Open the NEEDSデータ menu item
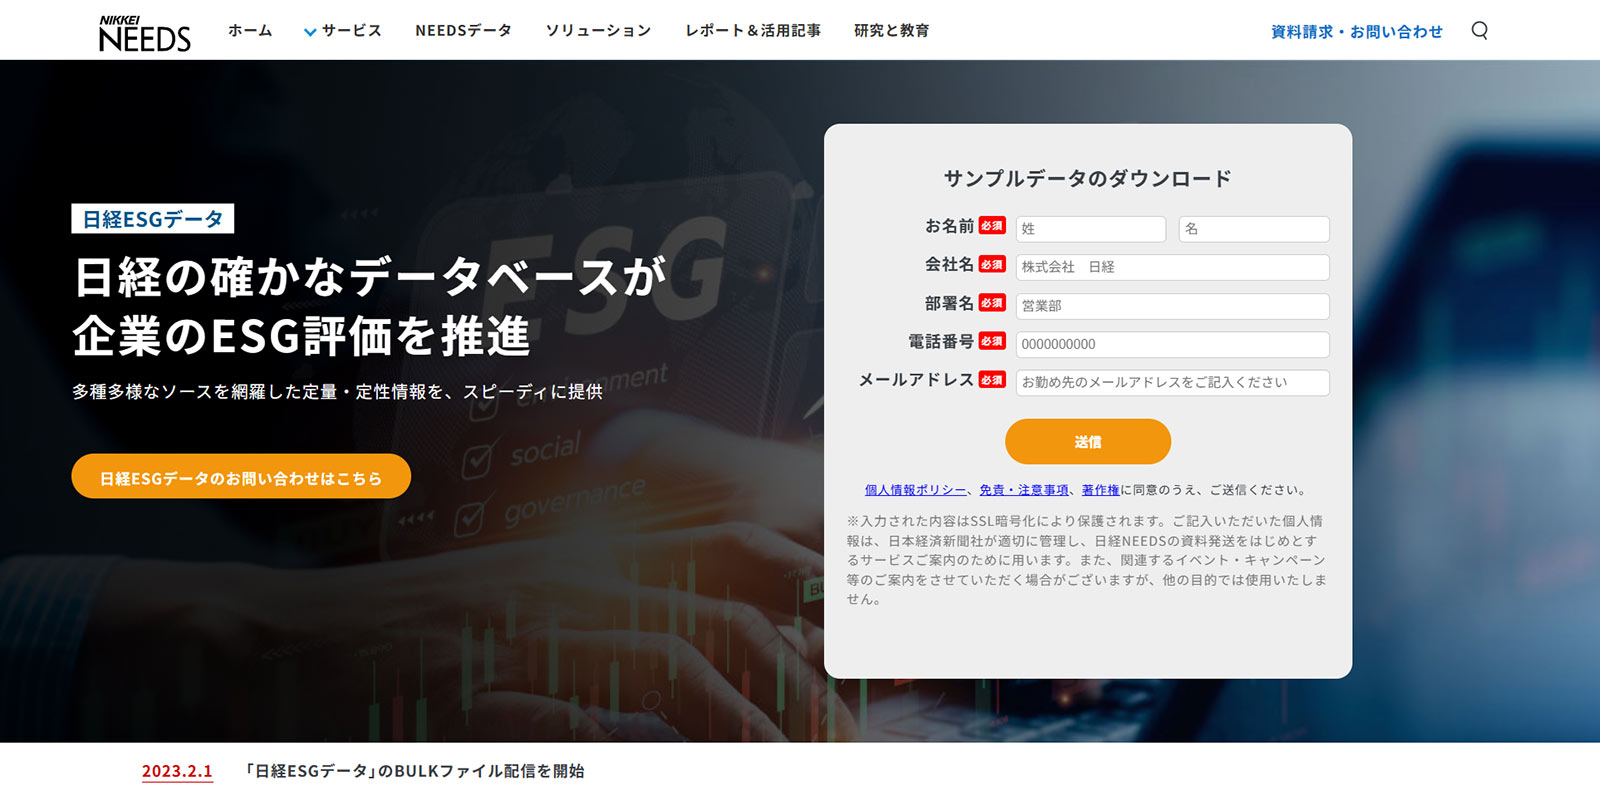The image size is (1600, 795). [463, 31]
